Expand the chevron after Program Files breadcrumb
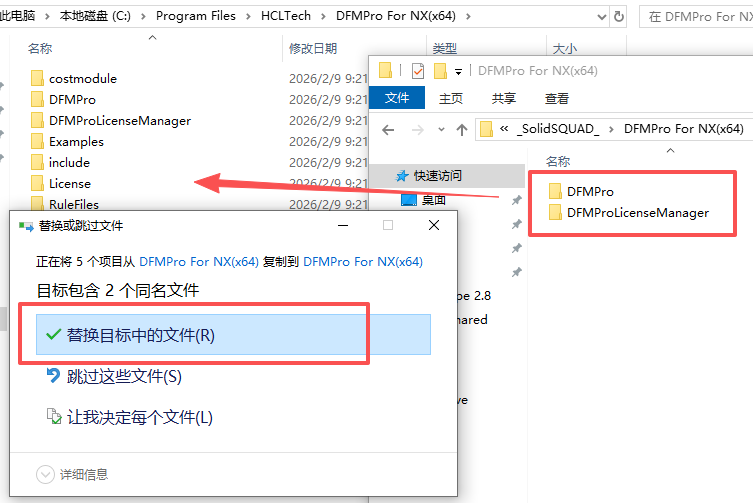This screenshot has width=753, height=503. coord(248,16)
